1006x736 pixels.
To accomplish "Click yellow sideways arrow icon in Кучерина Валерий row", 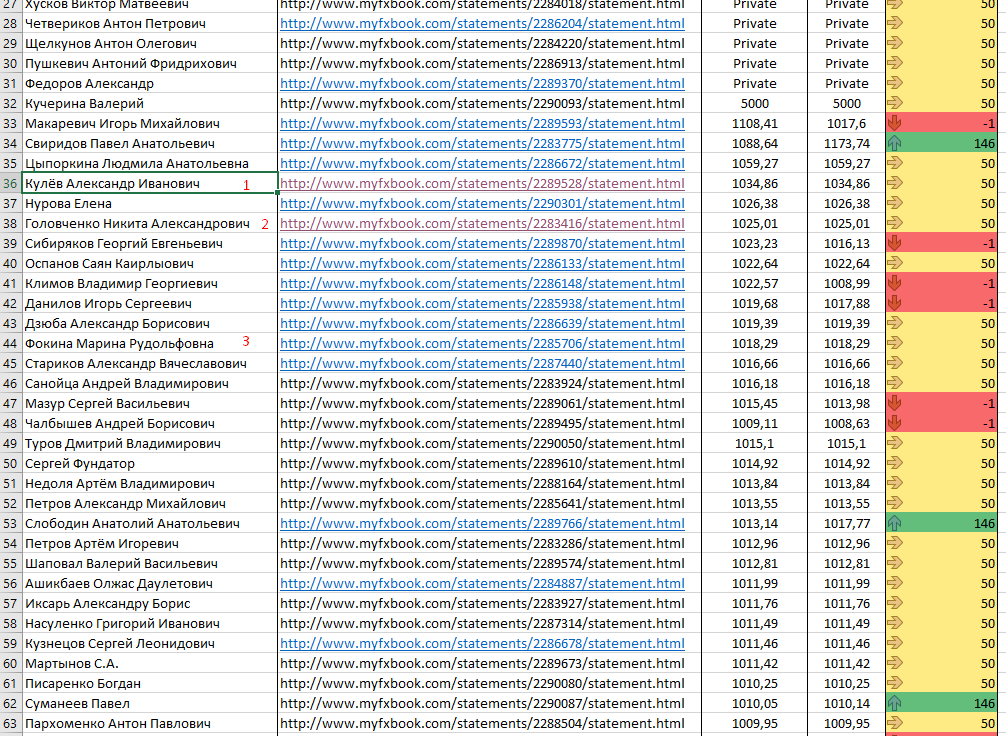I will tap(894, 103).
